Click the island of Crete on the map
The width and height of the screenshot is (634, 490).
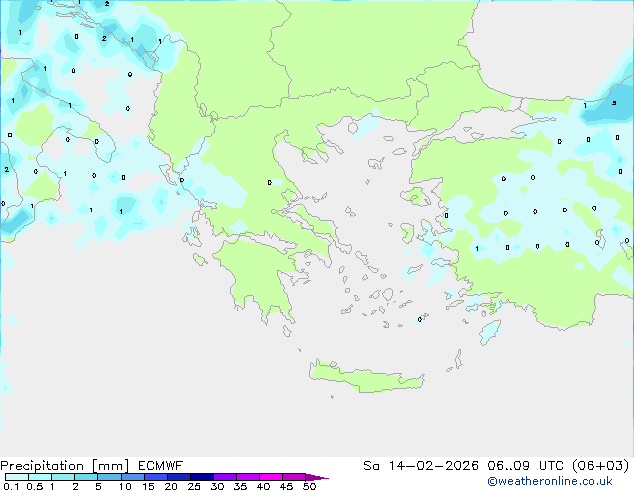click(x=367, y=377)
